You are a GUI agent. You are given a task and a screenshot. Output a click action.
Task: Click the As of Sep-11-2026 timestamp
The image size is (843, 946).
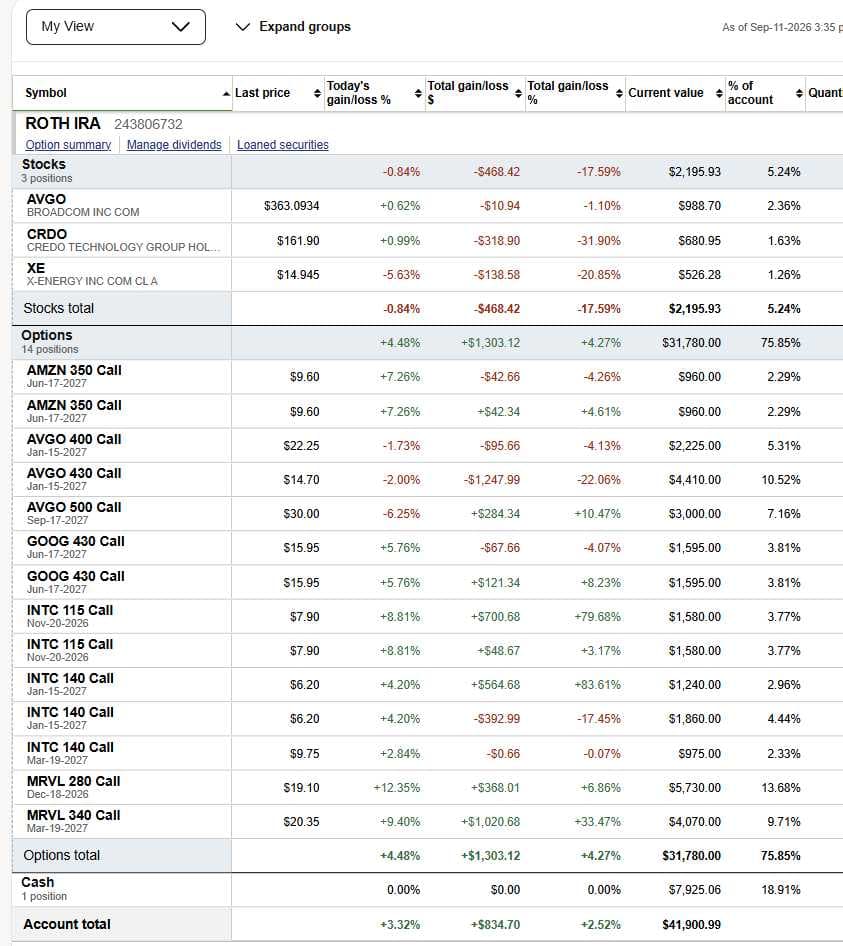tap(782, 27)
